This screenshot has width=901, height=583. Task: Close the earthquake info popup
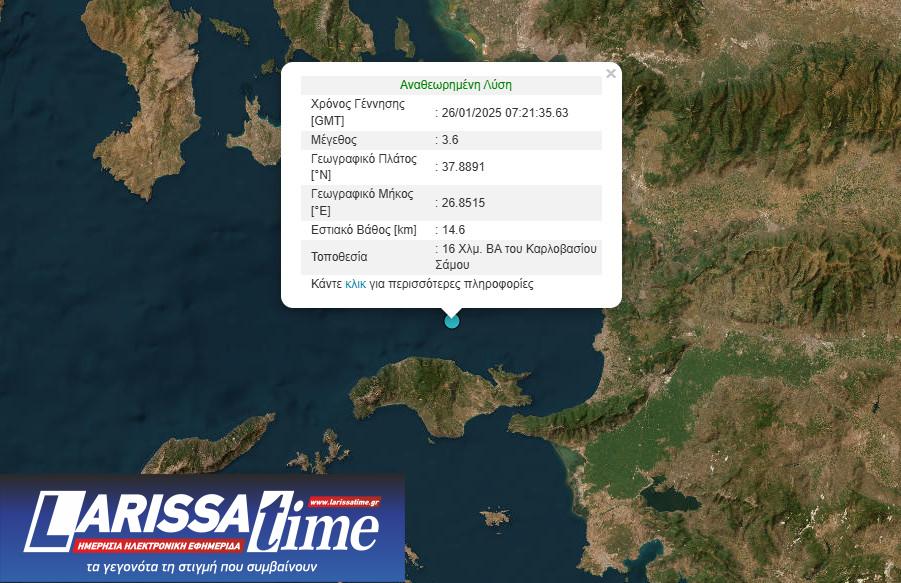(610, 74)
